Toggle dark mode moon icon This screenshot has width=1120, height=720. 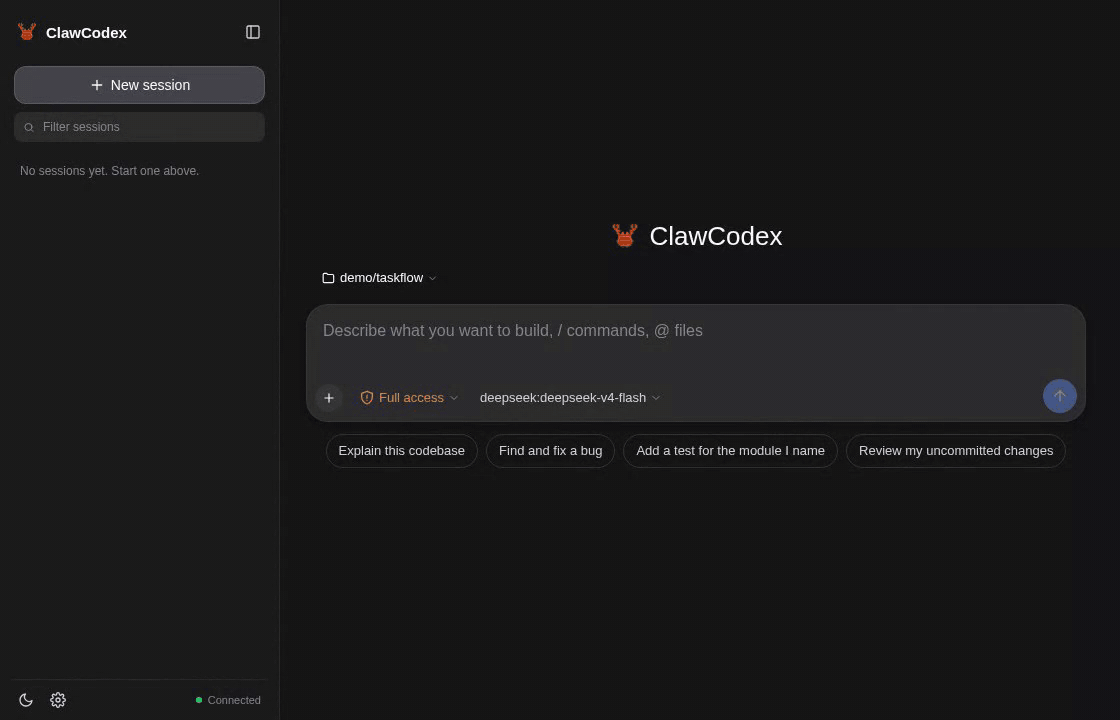[26, 700]
